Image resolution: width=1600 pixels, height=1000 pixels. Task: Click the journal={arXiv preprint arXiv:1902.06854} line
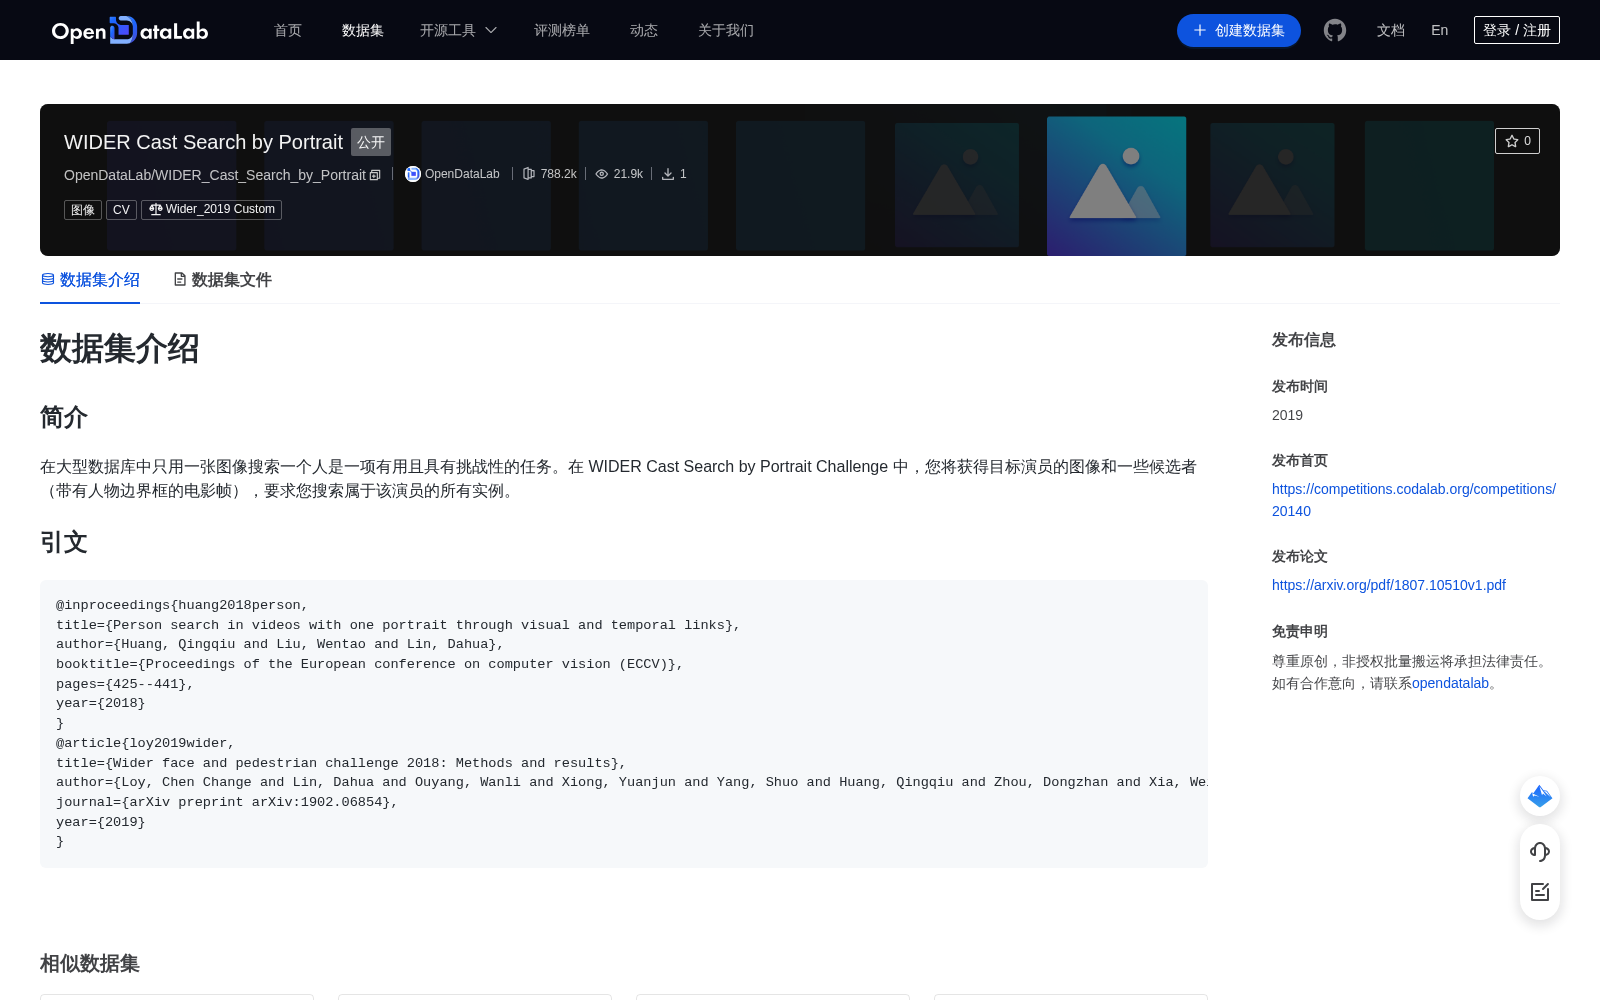(x=227, y=802)
